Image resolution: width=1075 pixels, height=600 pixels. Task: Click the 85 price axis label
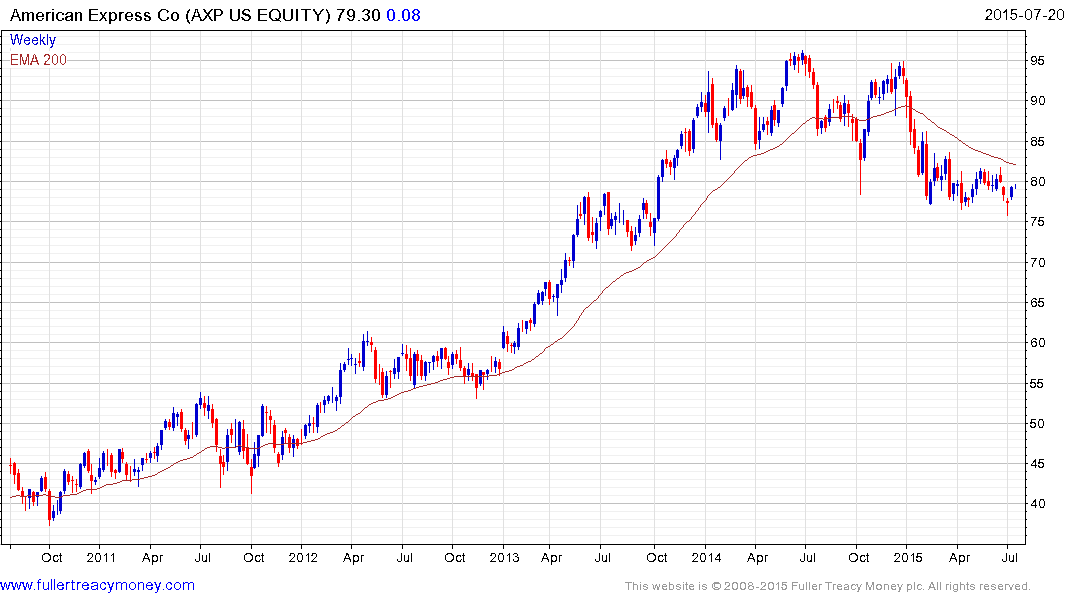coord(1037,142)
